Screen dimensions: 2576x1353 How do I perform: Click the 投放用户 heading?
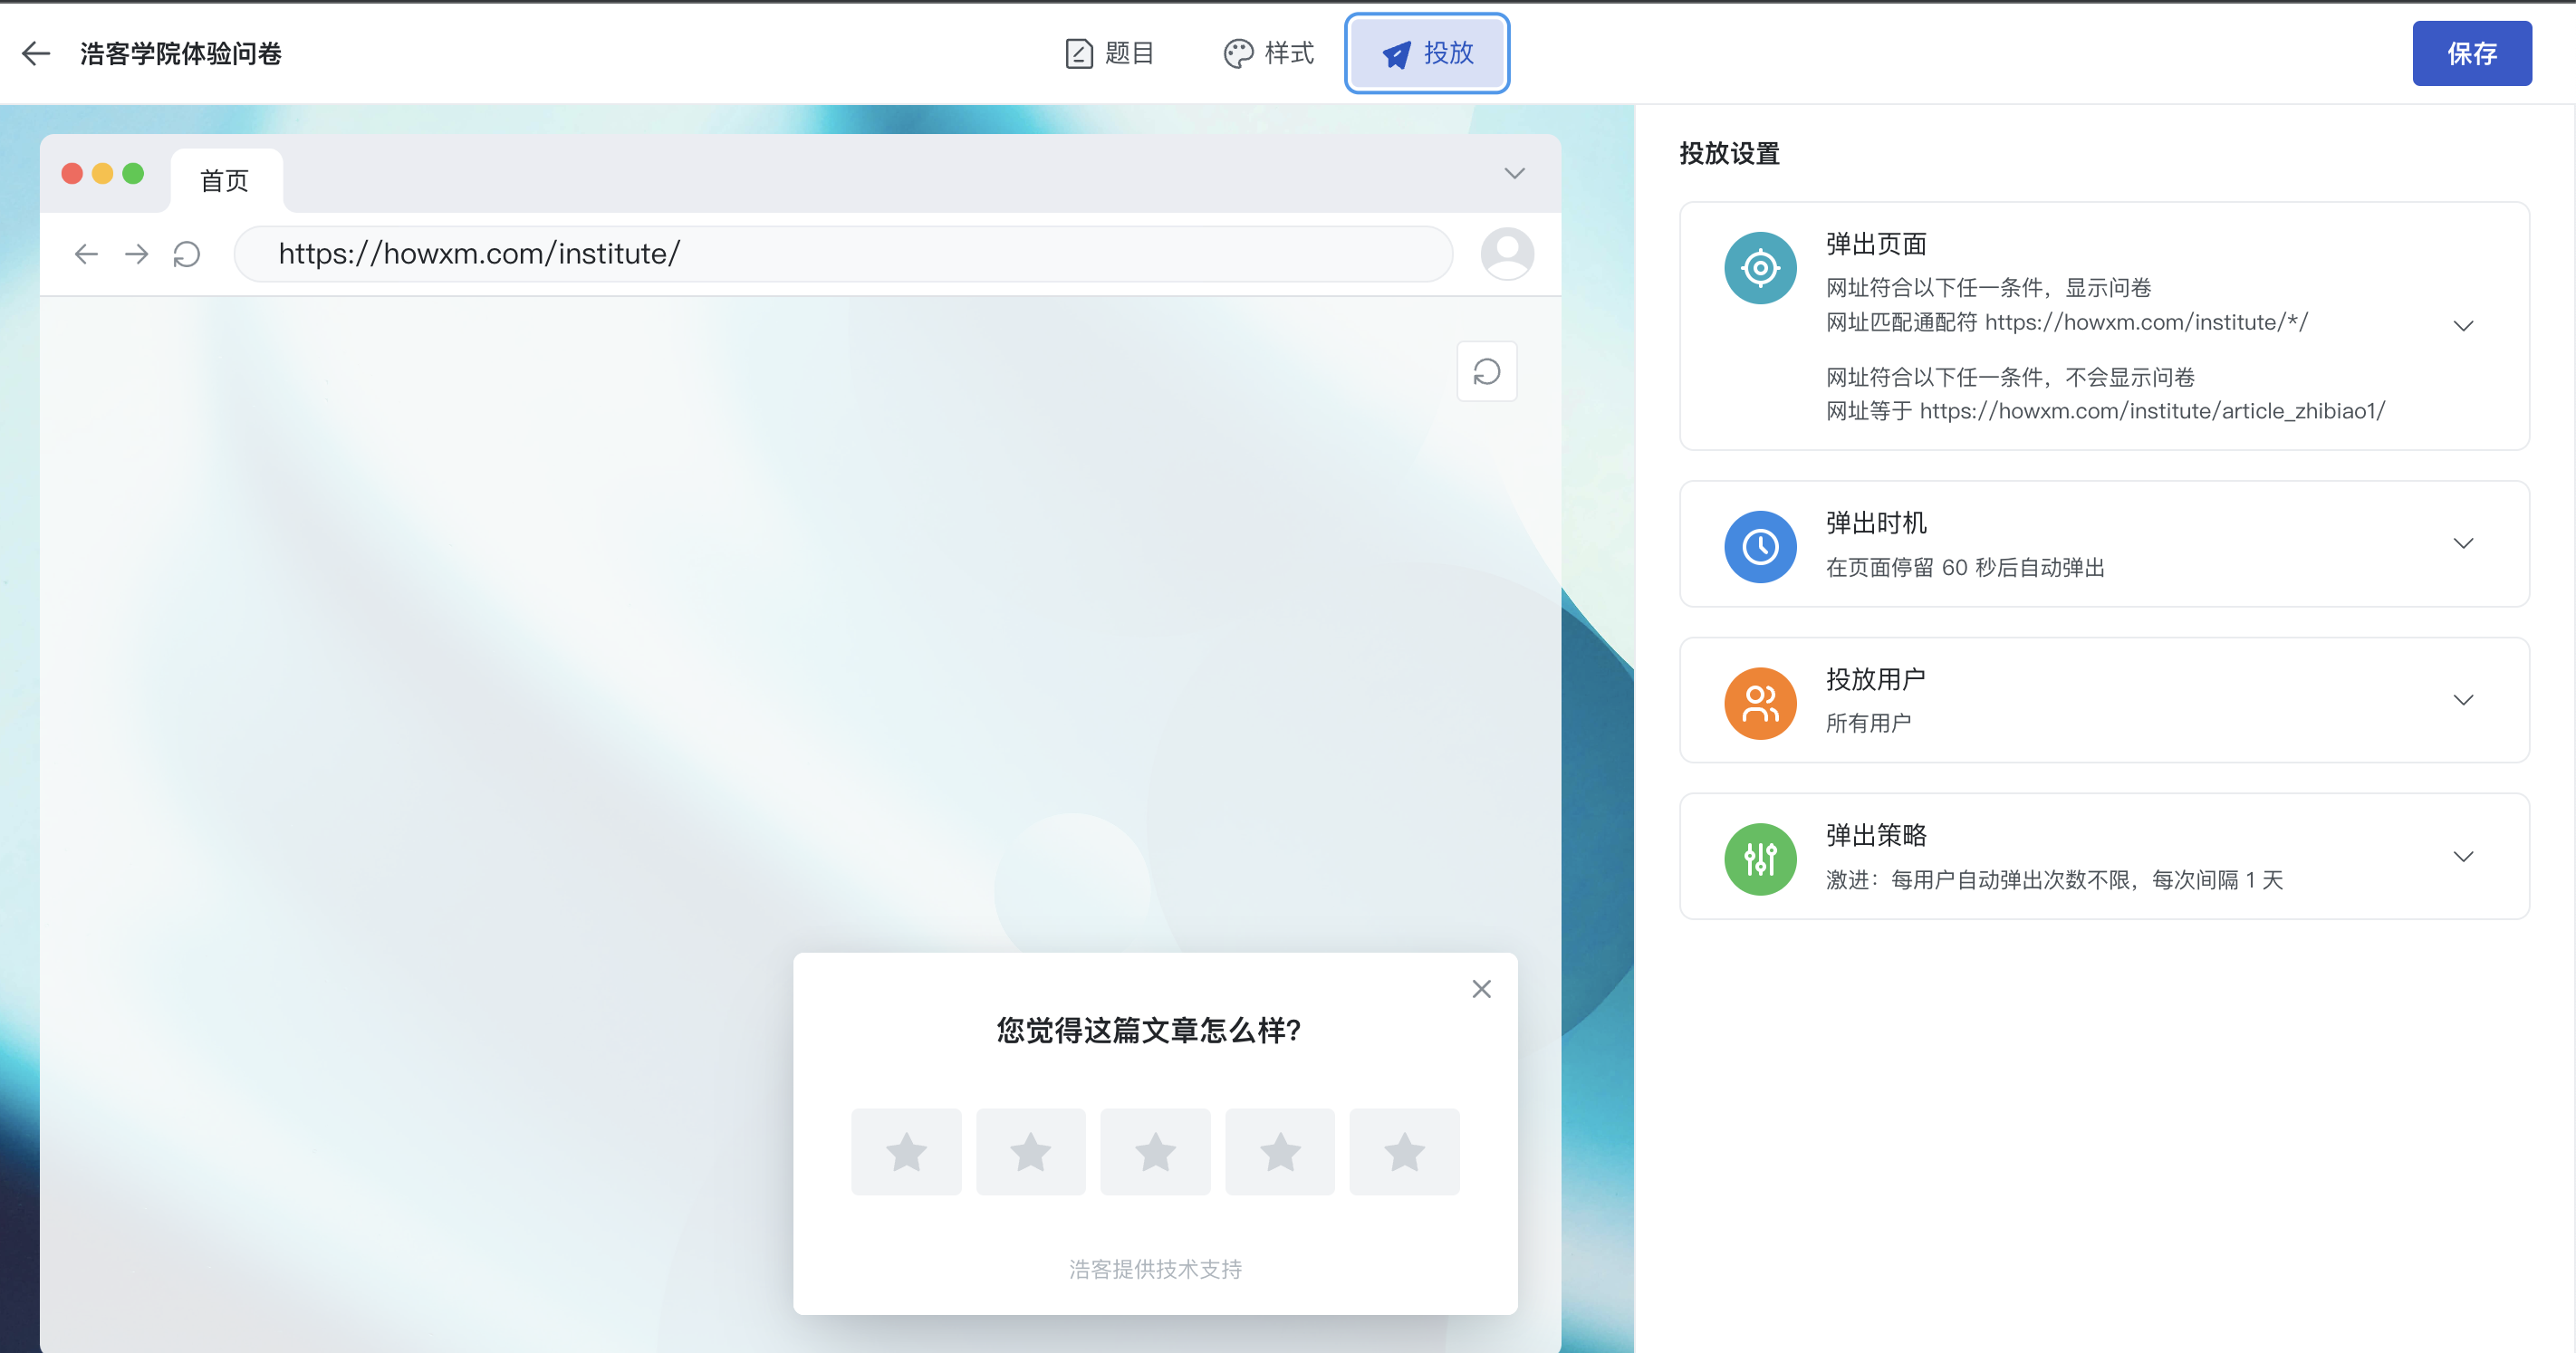(x=1876, y=679)
